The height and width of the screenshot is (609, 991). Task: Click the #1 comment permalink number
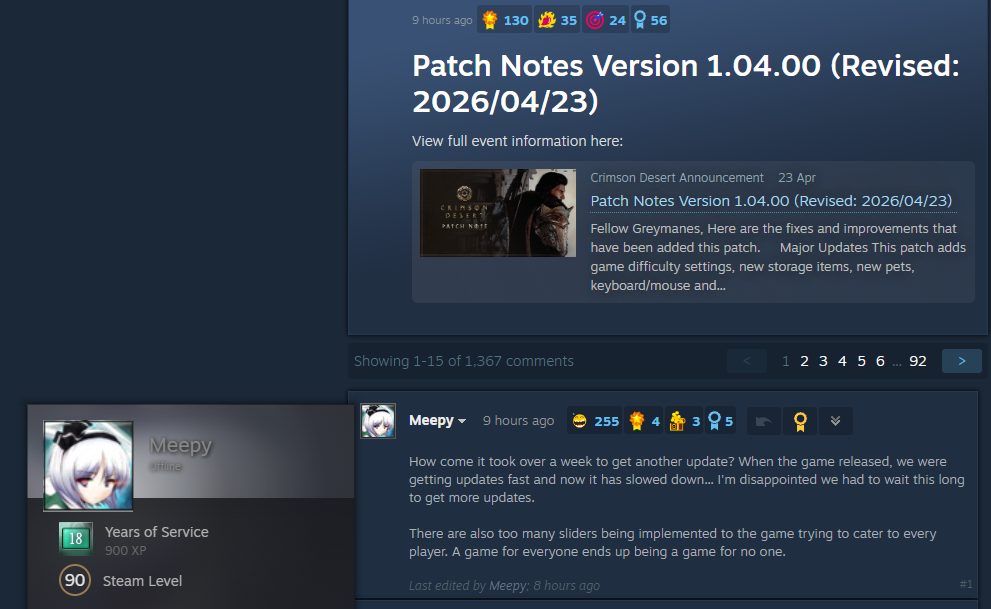[x=966, y=584]
